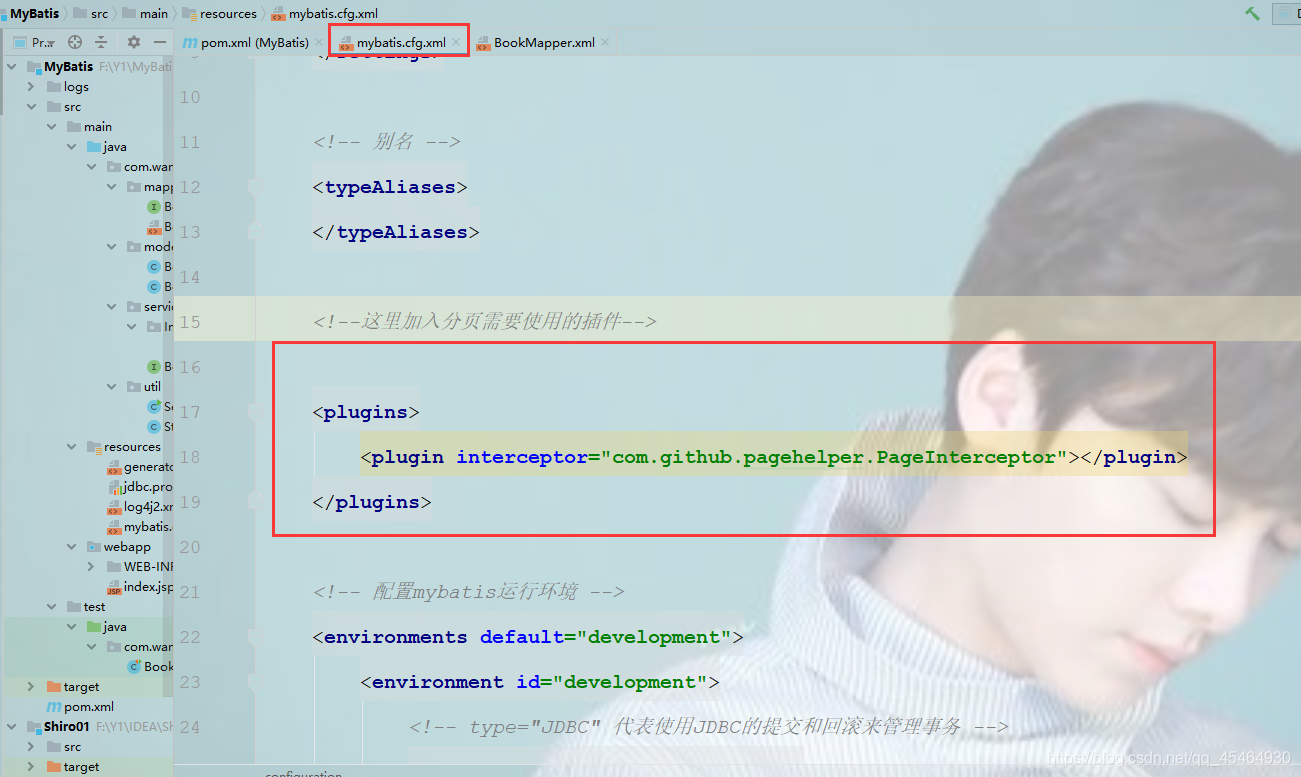Screen dimensions: 1301x777
Task: Hide the Project tool window
Action: [160, 42]
